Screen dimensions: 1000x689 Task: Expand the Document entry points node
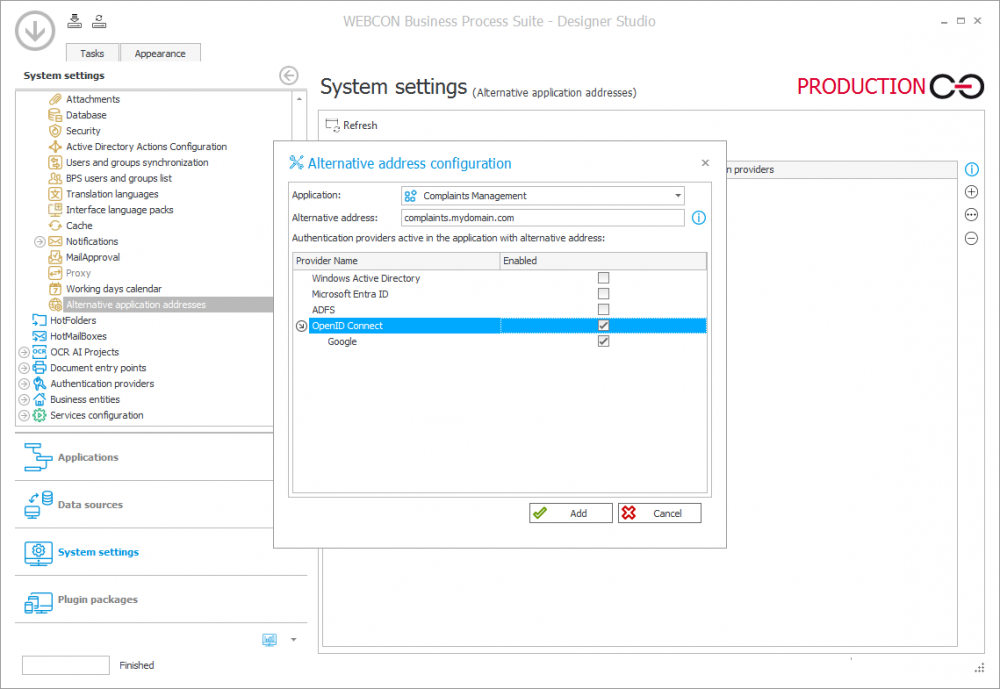point(24,368)
